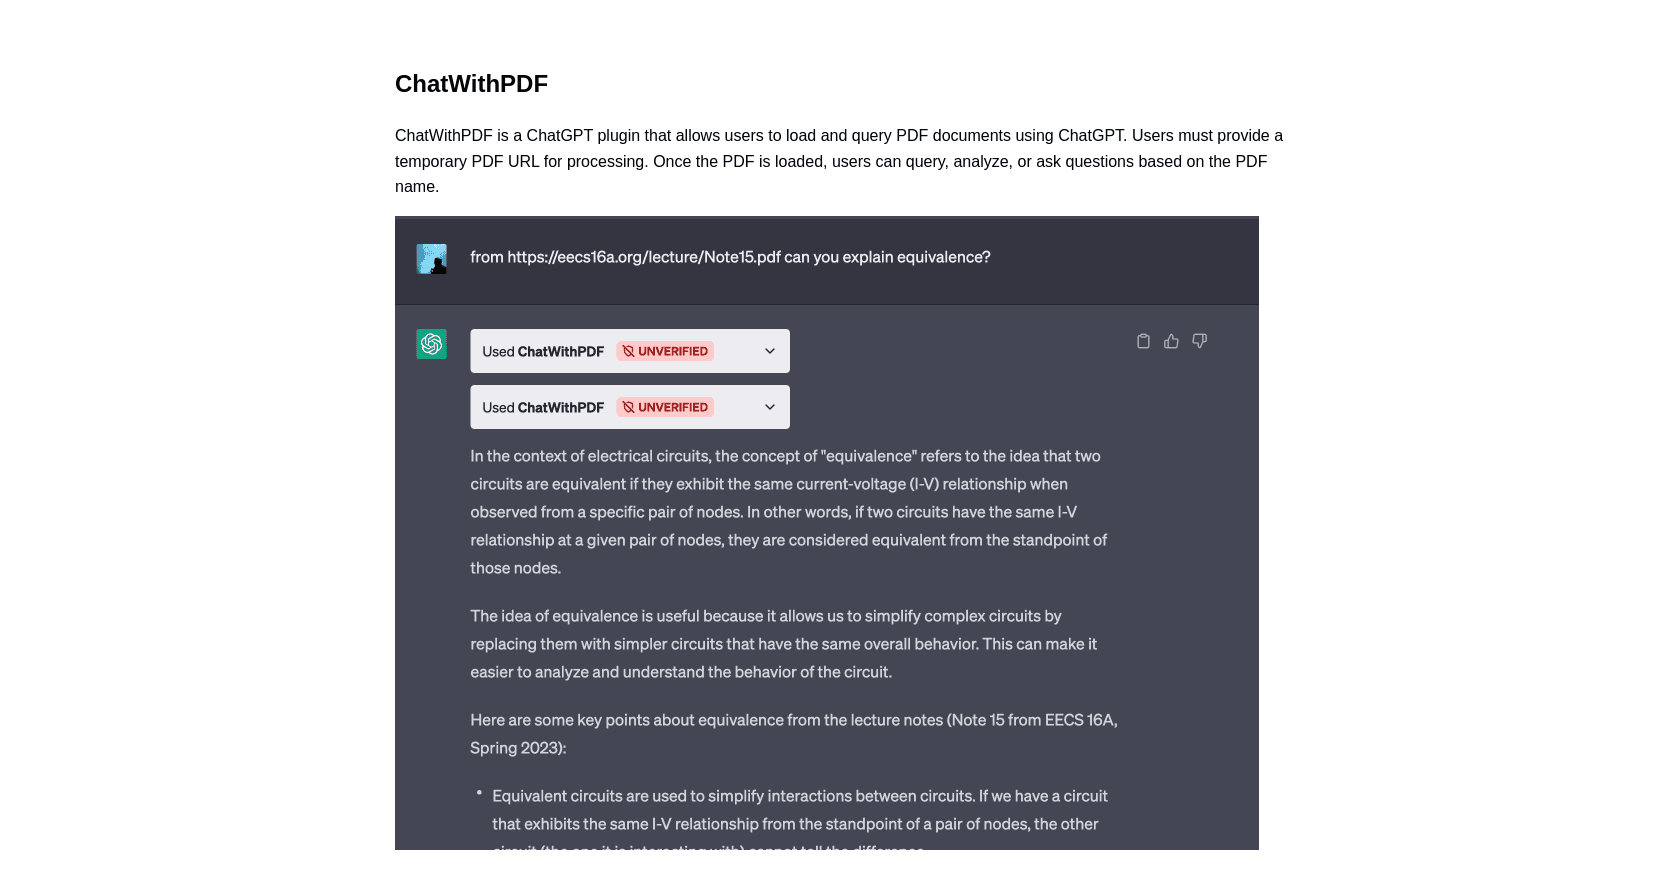
Task: Click the crossed-shield icon on second UNVERIFIED badge
Action: 627,407
